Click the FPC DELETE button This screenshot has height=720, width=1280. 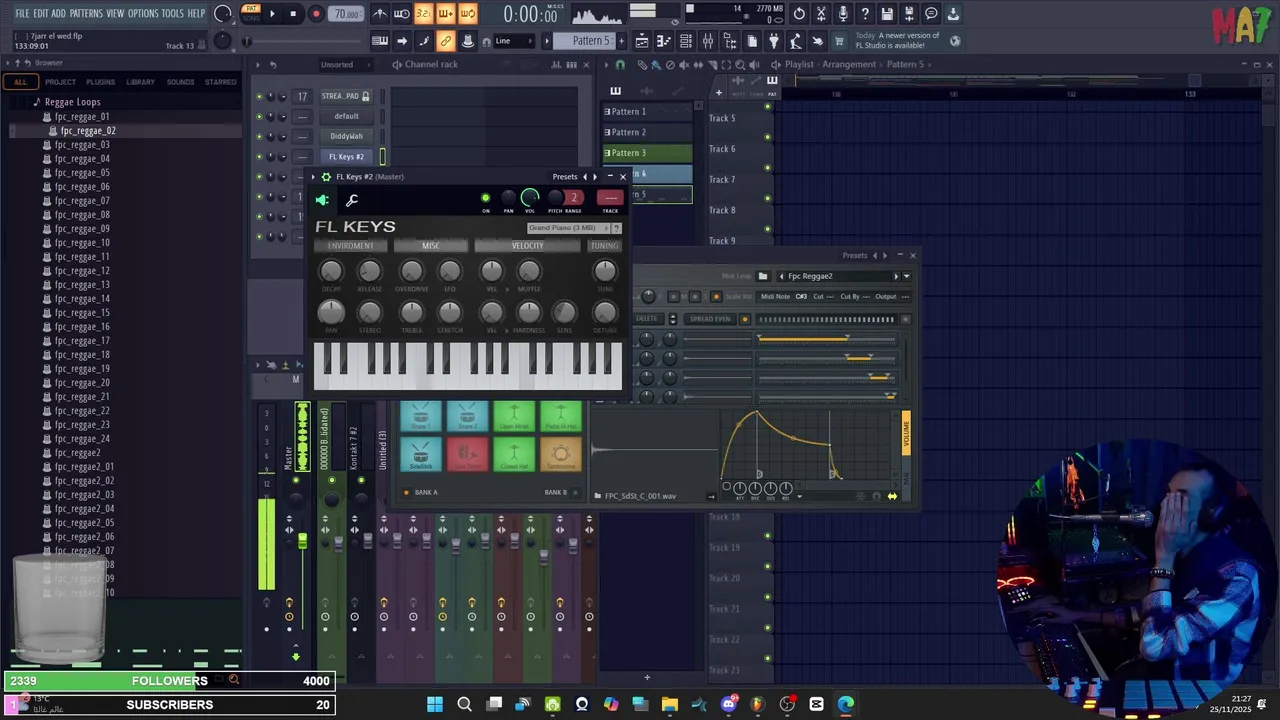click(647, 319)
